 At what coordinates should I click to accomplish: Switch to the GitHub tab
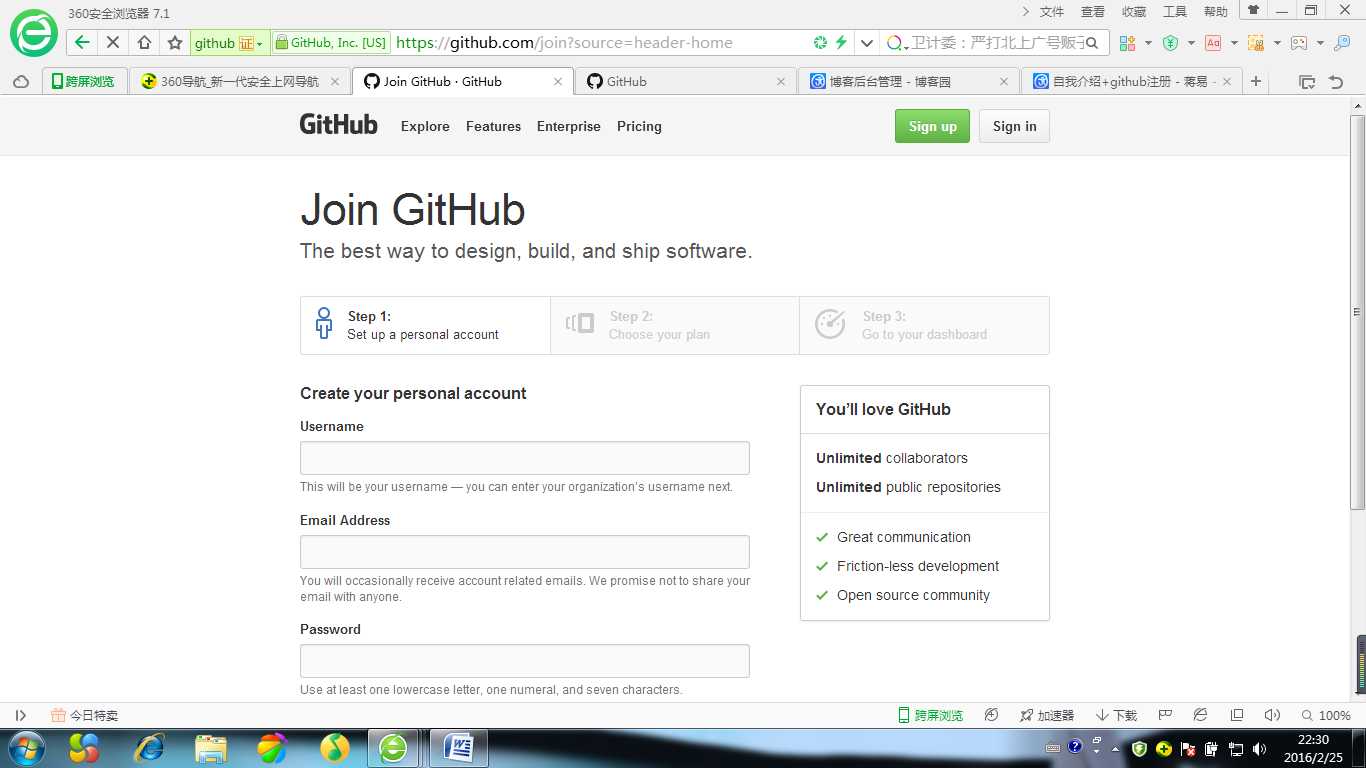point(686,82)
